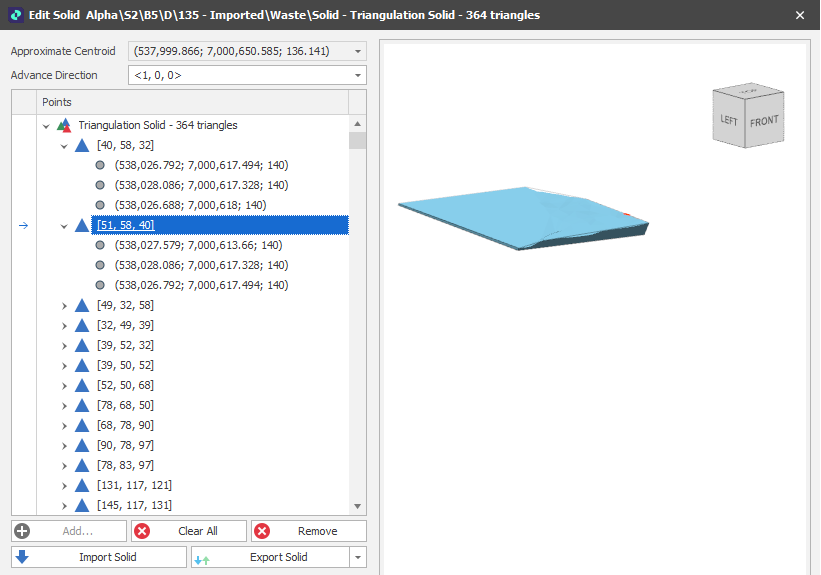Click the Points column header
Image resolution: width=821 pixels, height=575 pixels.
click(x=192, y=102)
